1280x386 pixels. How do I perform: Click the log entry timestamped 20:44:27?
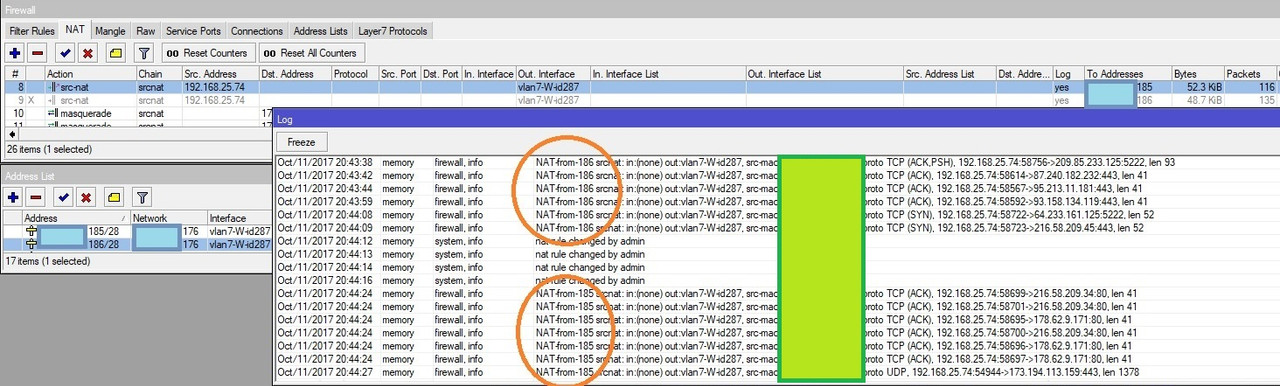tap(777, 372)
